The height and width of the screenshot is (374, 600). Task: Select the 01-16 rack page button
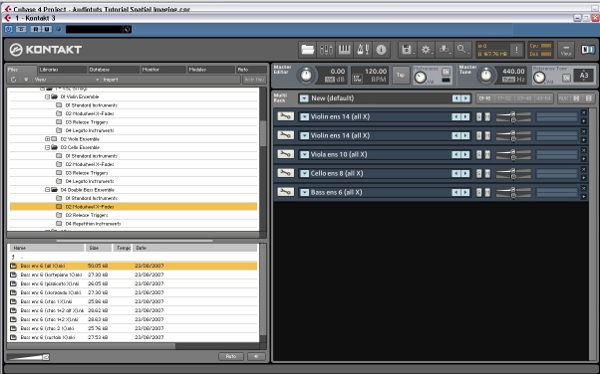(485, 98)
